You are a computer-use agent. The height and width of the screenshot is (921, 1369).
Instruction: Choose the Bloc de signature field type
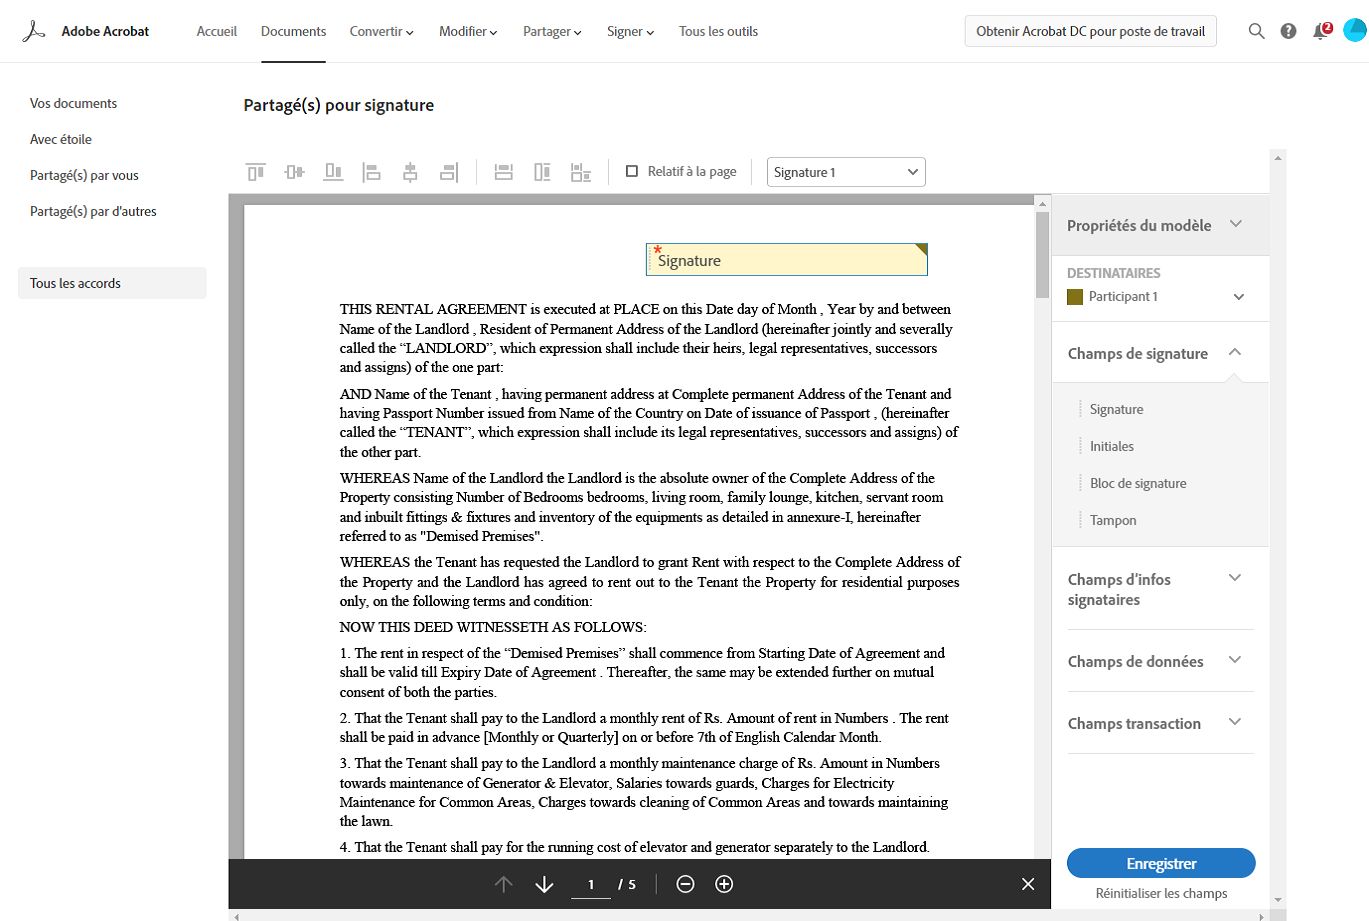(x=1138, y=483)
